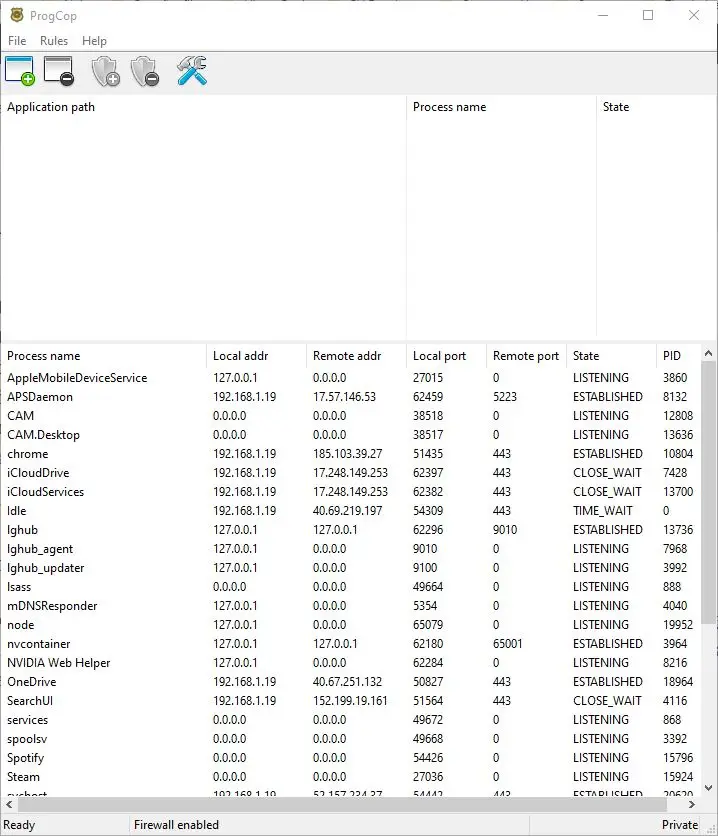Viewport: 718px width, 836px height.
Task: Click remote port 5223 cell
Action: pos(505,397)
